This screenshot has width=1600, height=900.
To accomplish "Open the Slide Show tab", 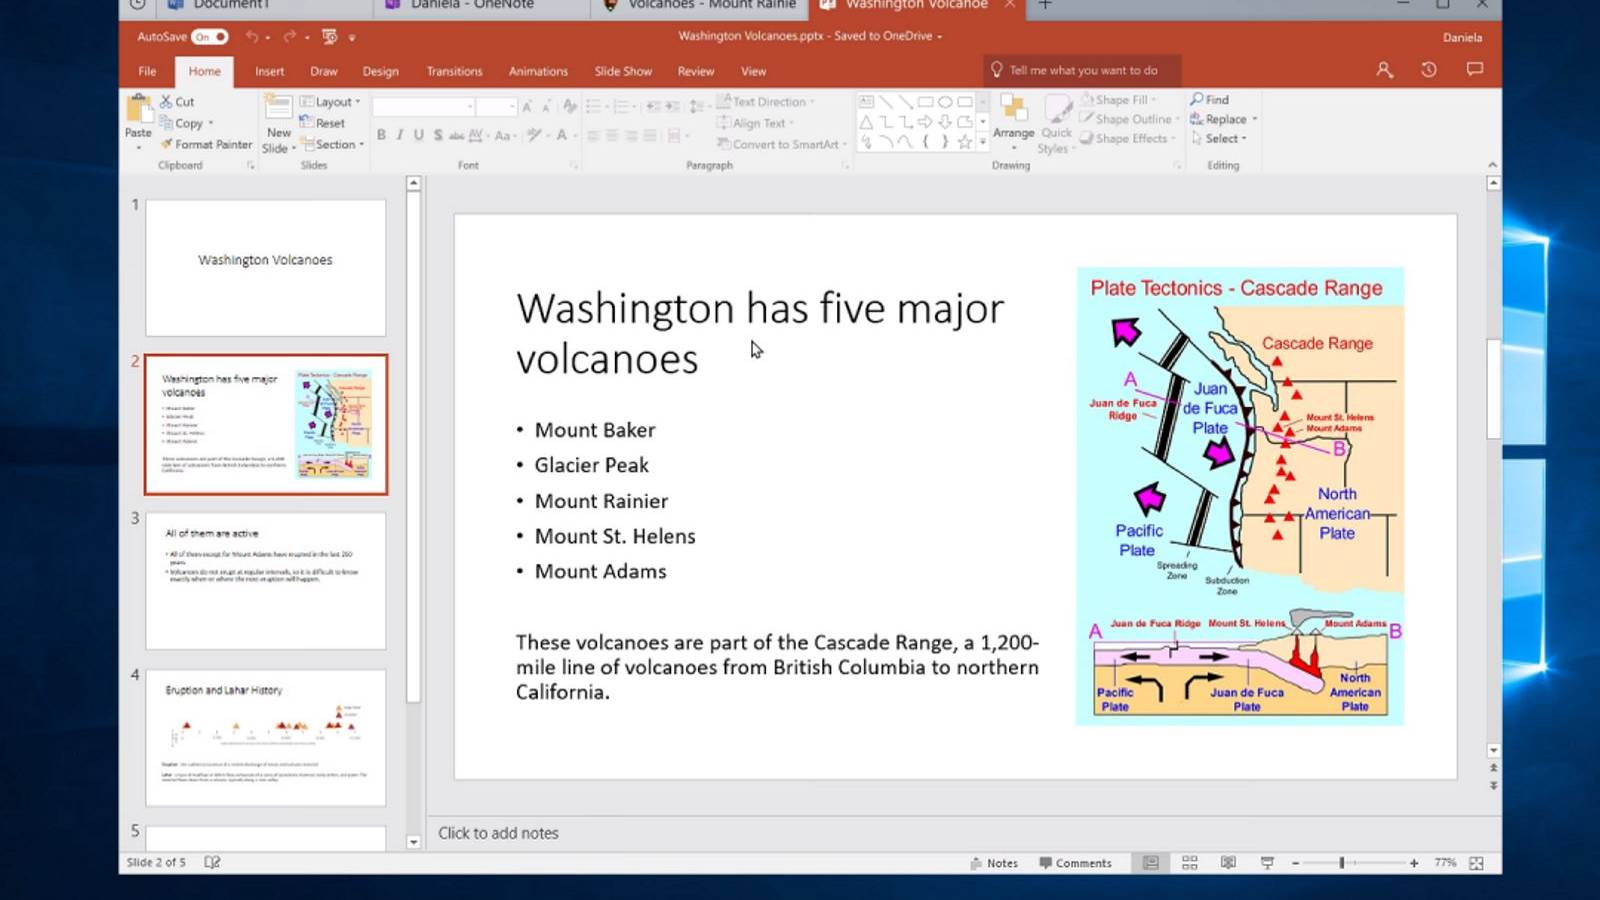I will (x=623, y=71).
